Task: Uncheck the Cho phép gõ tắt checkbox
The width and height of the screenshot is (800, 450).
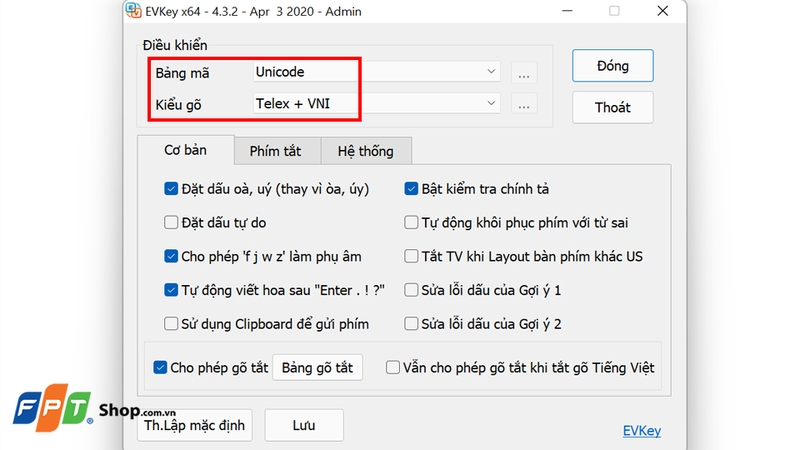Action: (160, 367)
